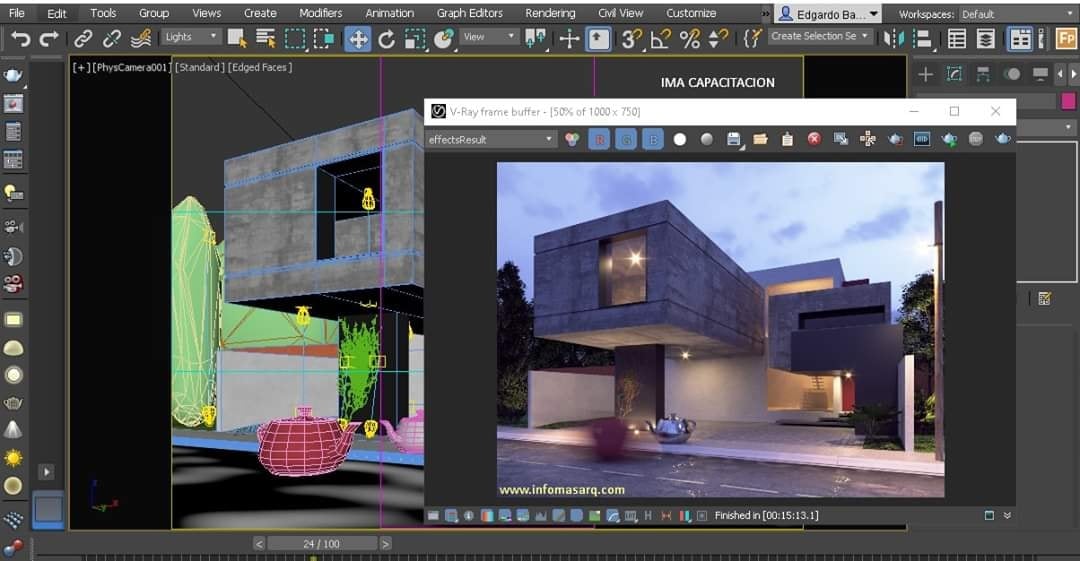Activate the Select and Rotate tool

point(386,39)
